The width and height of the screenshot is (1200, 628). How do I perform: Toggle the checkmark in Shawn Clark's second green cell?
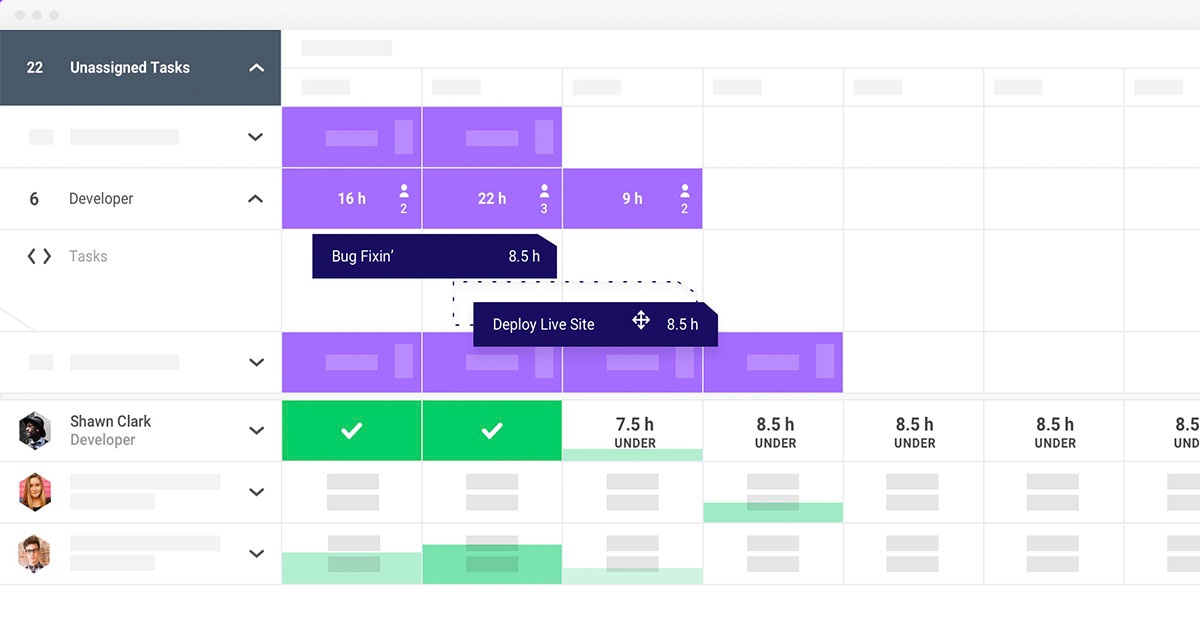(492, 430)
